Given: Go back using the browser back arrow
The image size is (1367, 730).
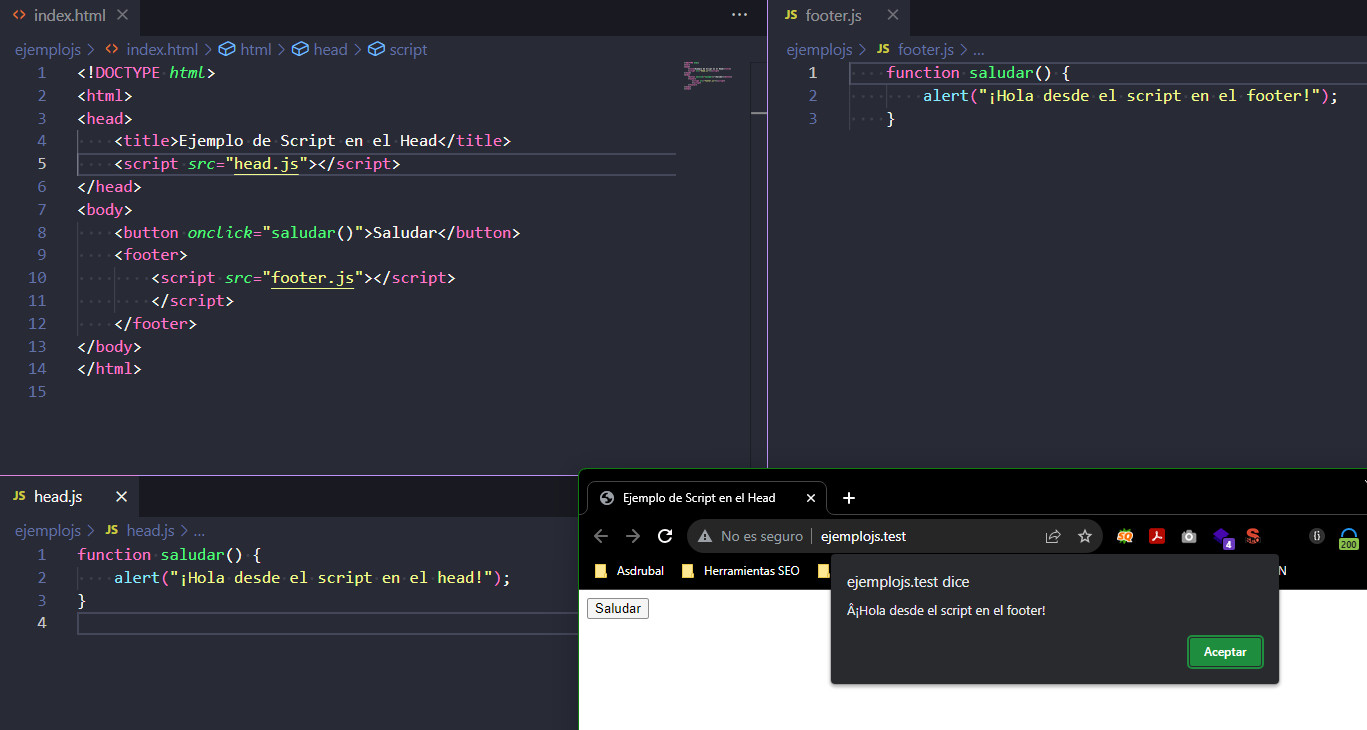Looking at the screenshot, I should (601, 536).
